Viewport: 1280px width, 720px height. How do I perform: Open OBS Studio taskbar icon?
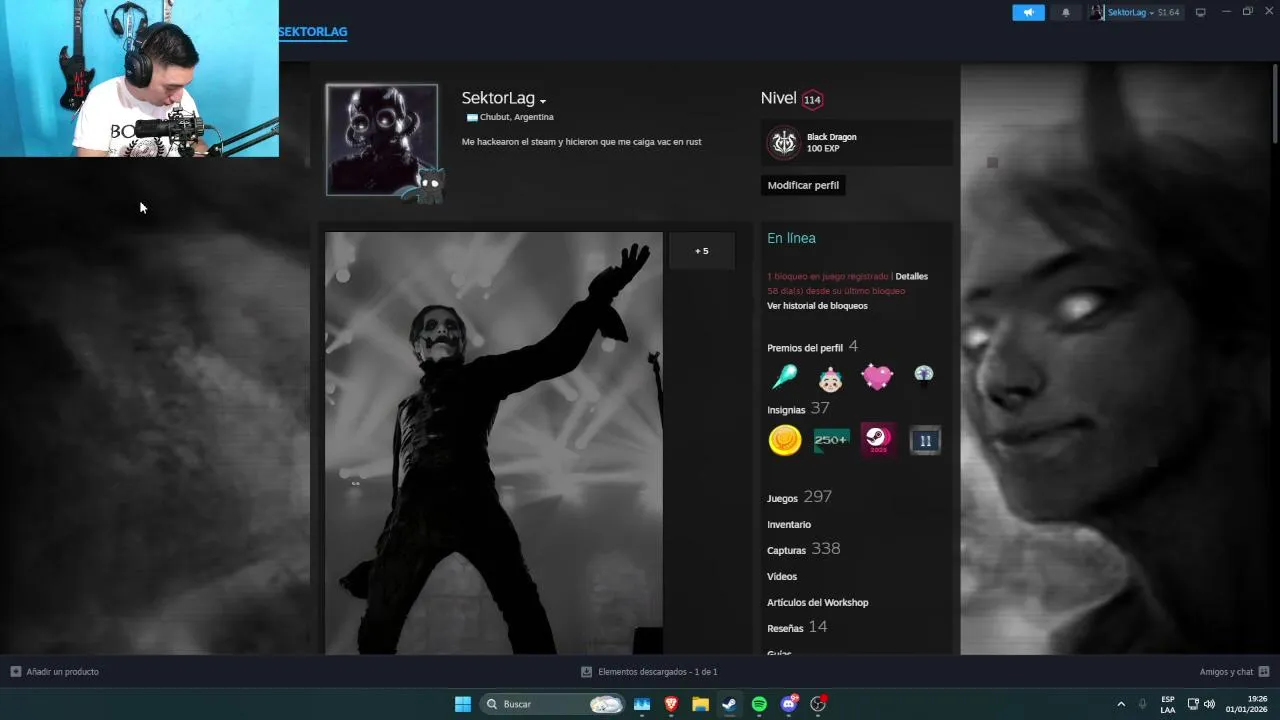[x=818, y=704]
